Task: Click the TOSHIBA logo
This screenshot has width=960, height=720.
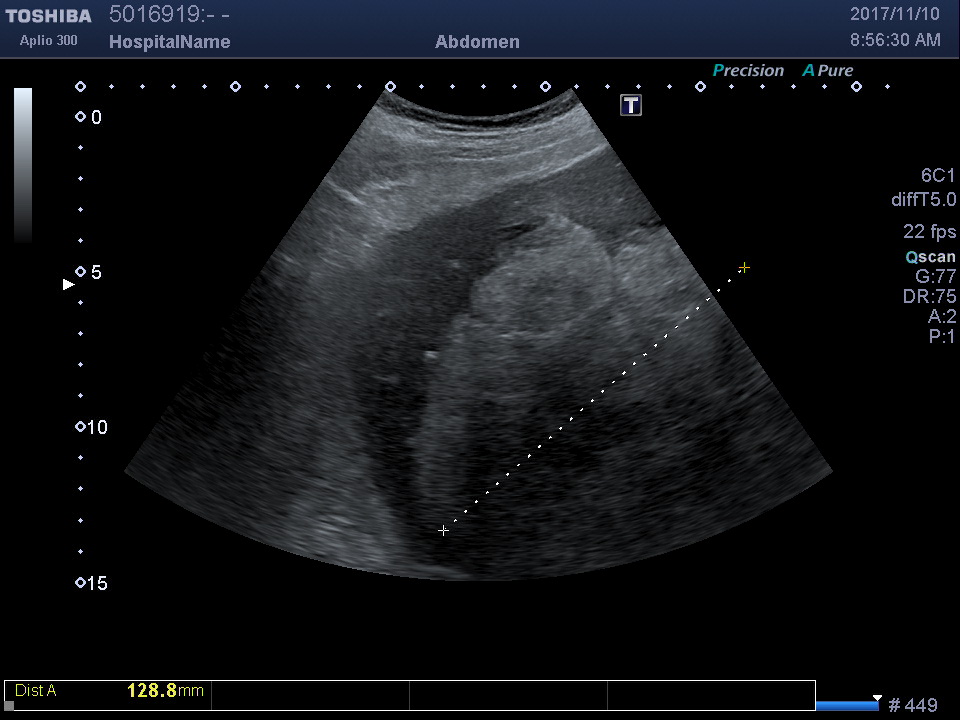Action: pyautogui.click(x=48, y=15)
